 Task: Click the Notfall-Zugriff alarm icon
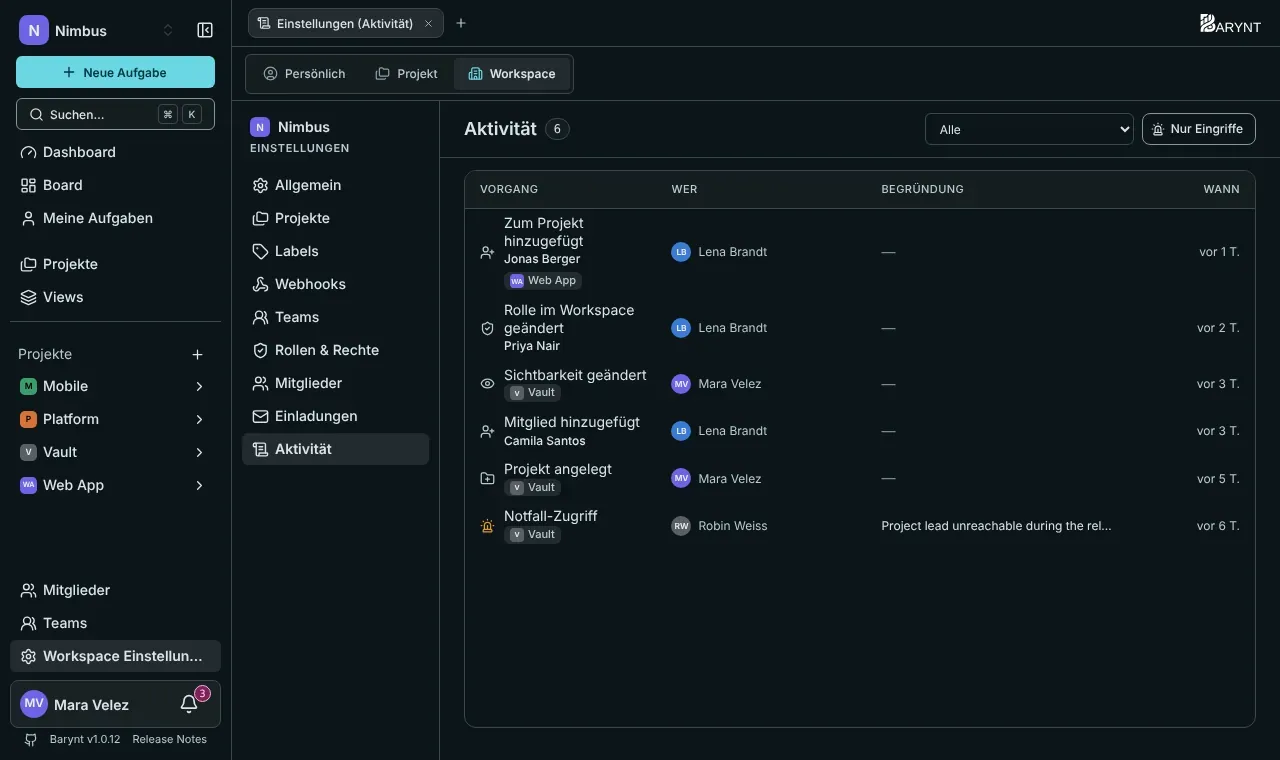tap(488, 526)
